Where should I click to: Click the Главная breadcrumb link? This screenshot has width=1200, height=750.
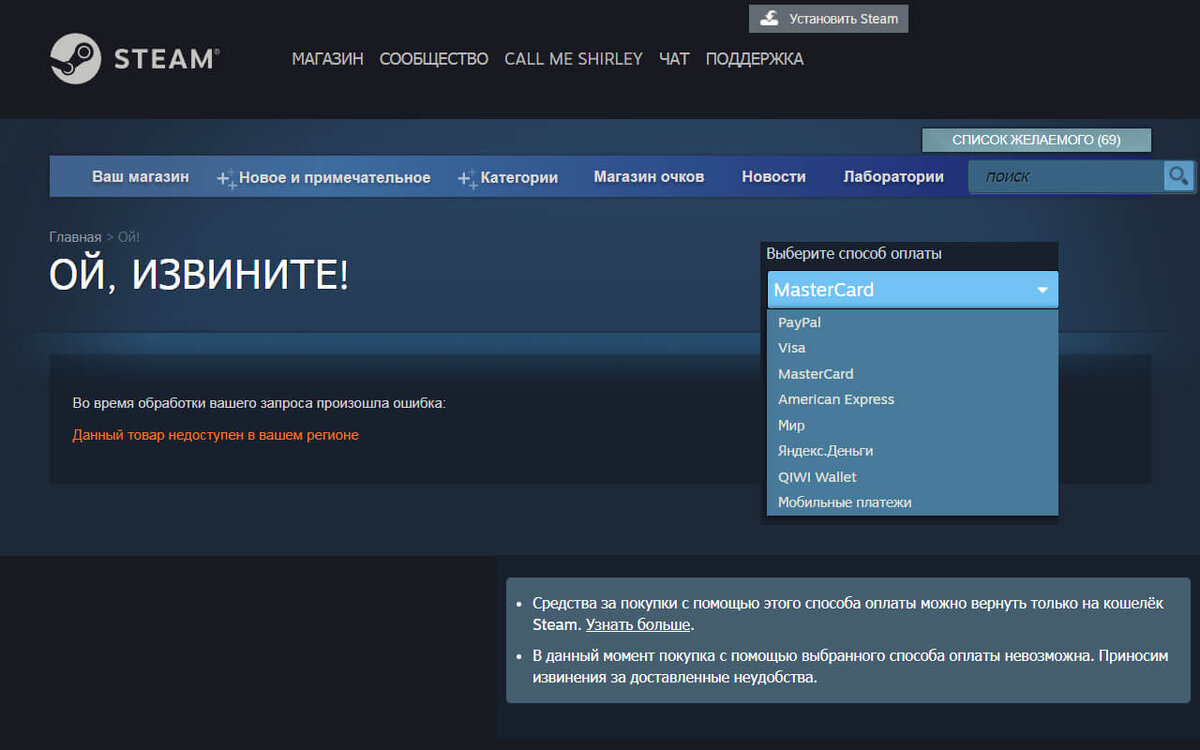[x=74, y=236]
